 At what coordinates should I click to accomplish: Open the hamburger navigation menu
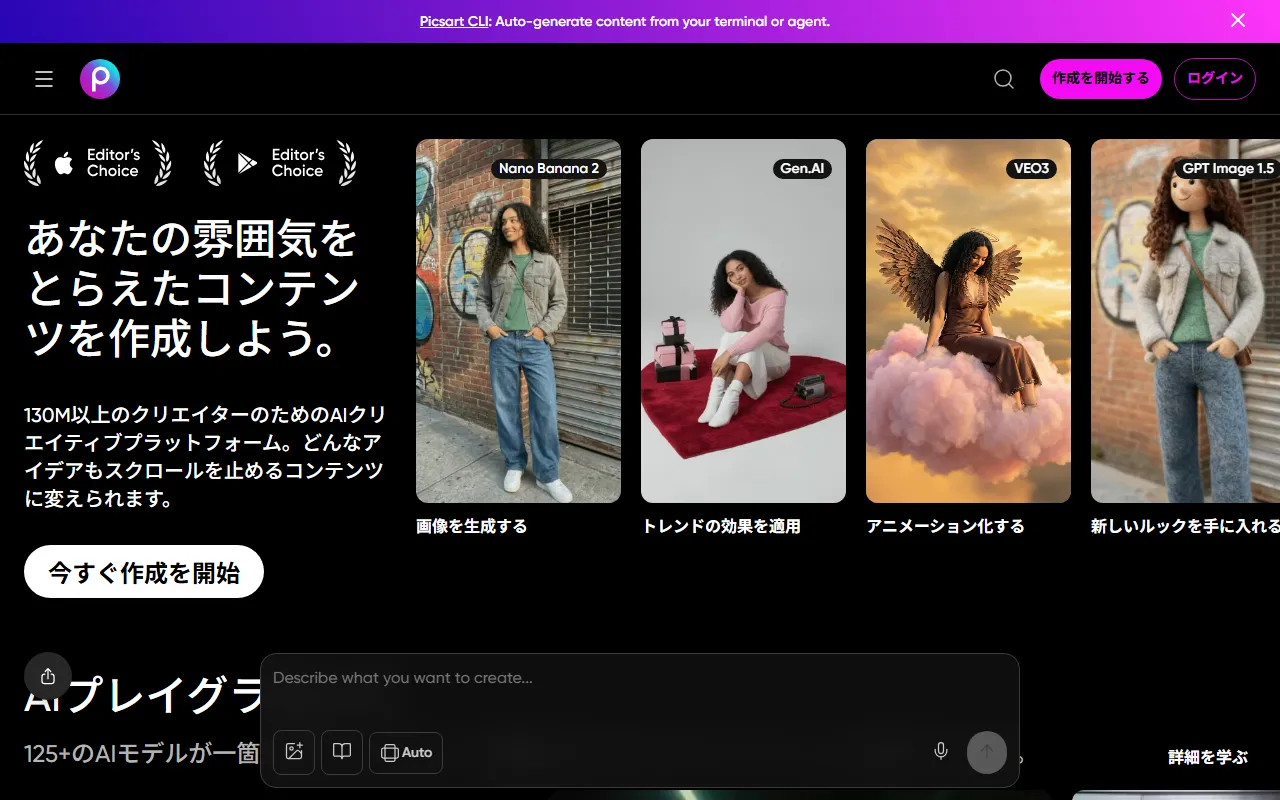pyautogui.click(x=44, y=79)
